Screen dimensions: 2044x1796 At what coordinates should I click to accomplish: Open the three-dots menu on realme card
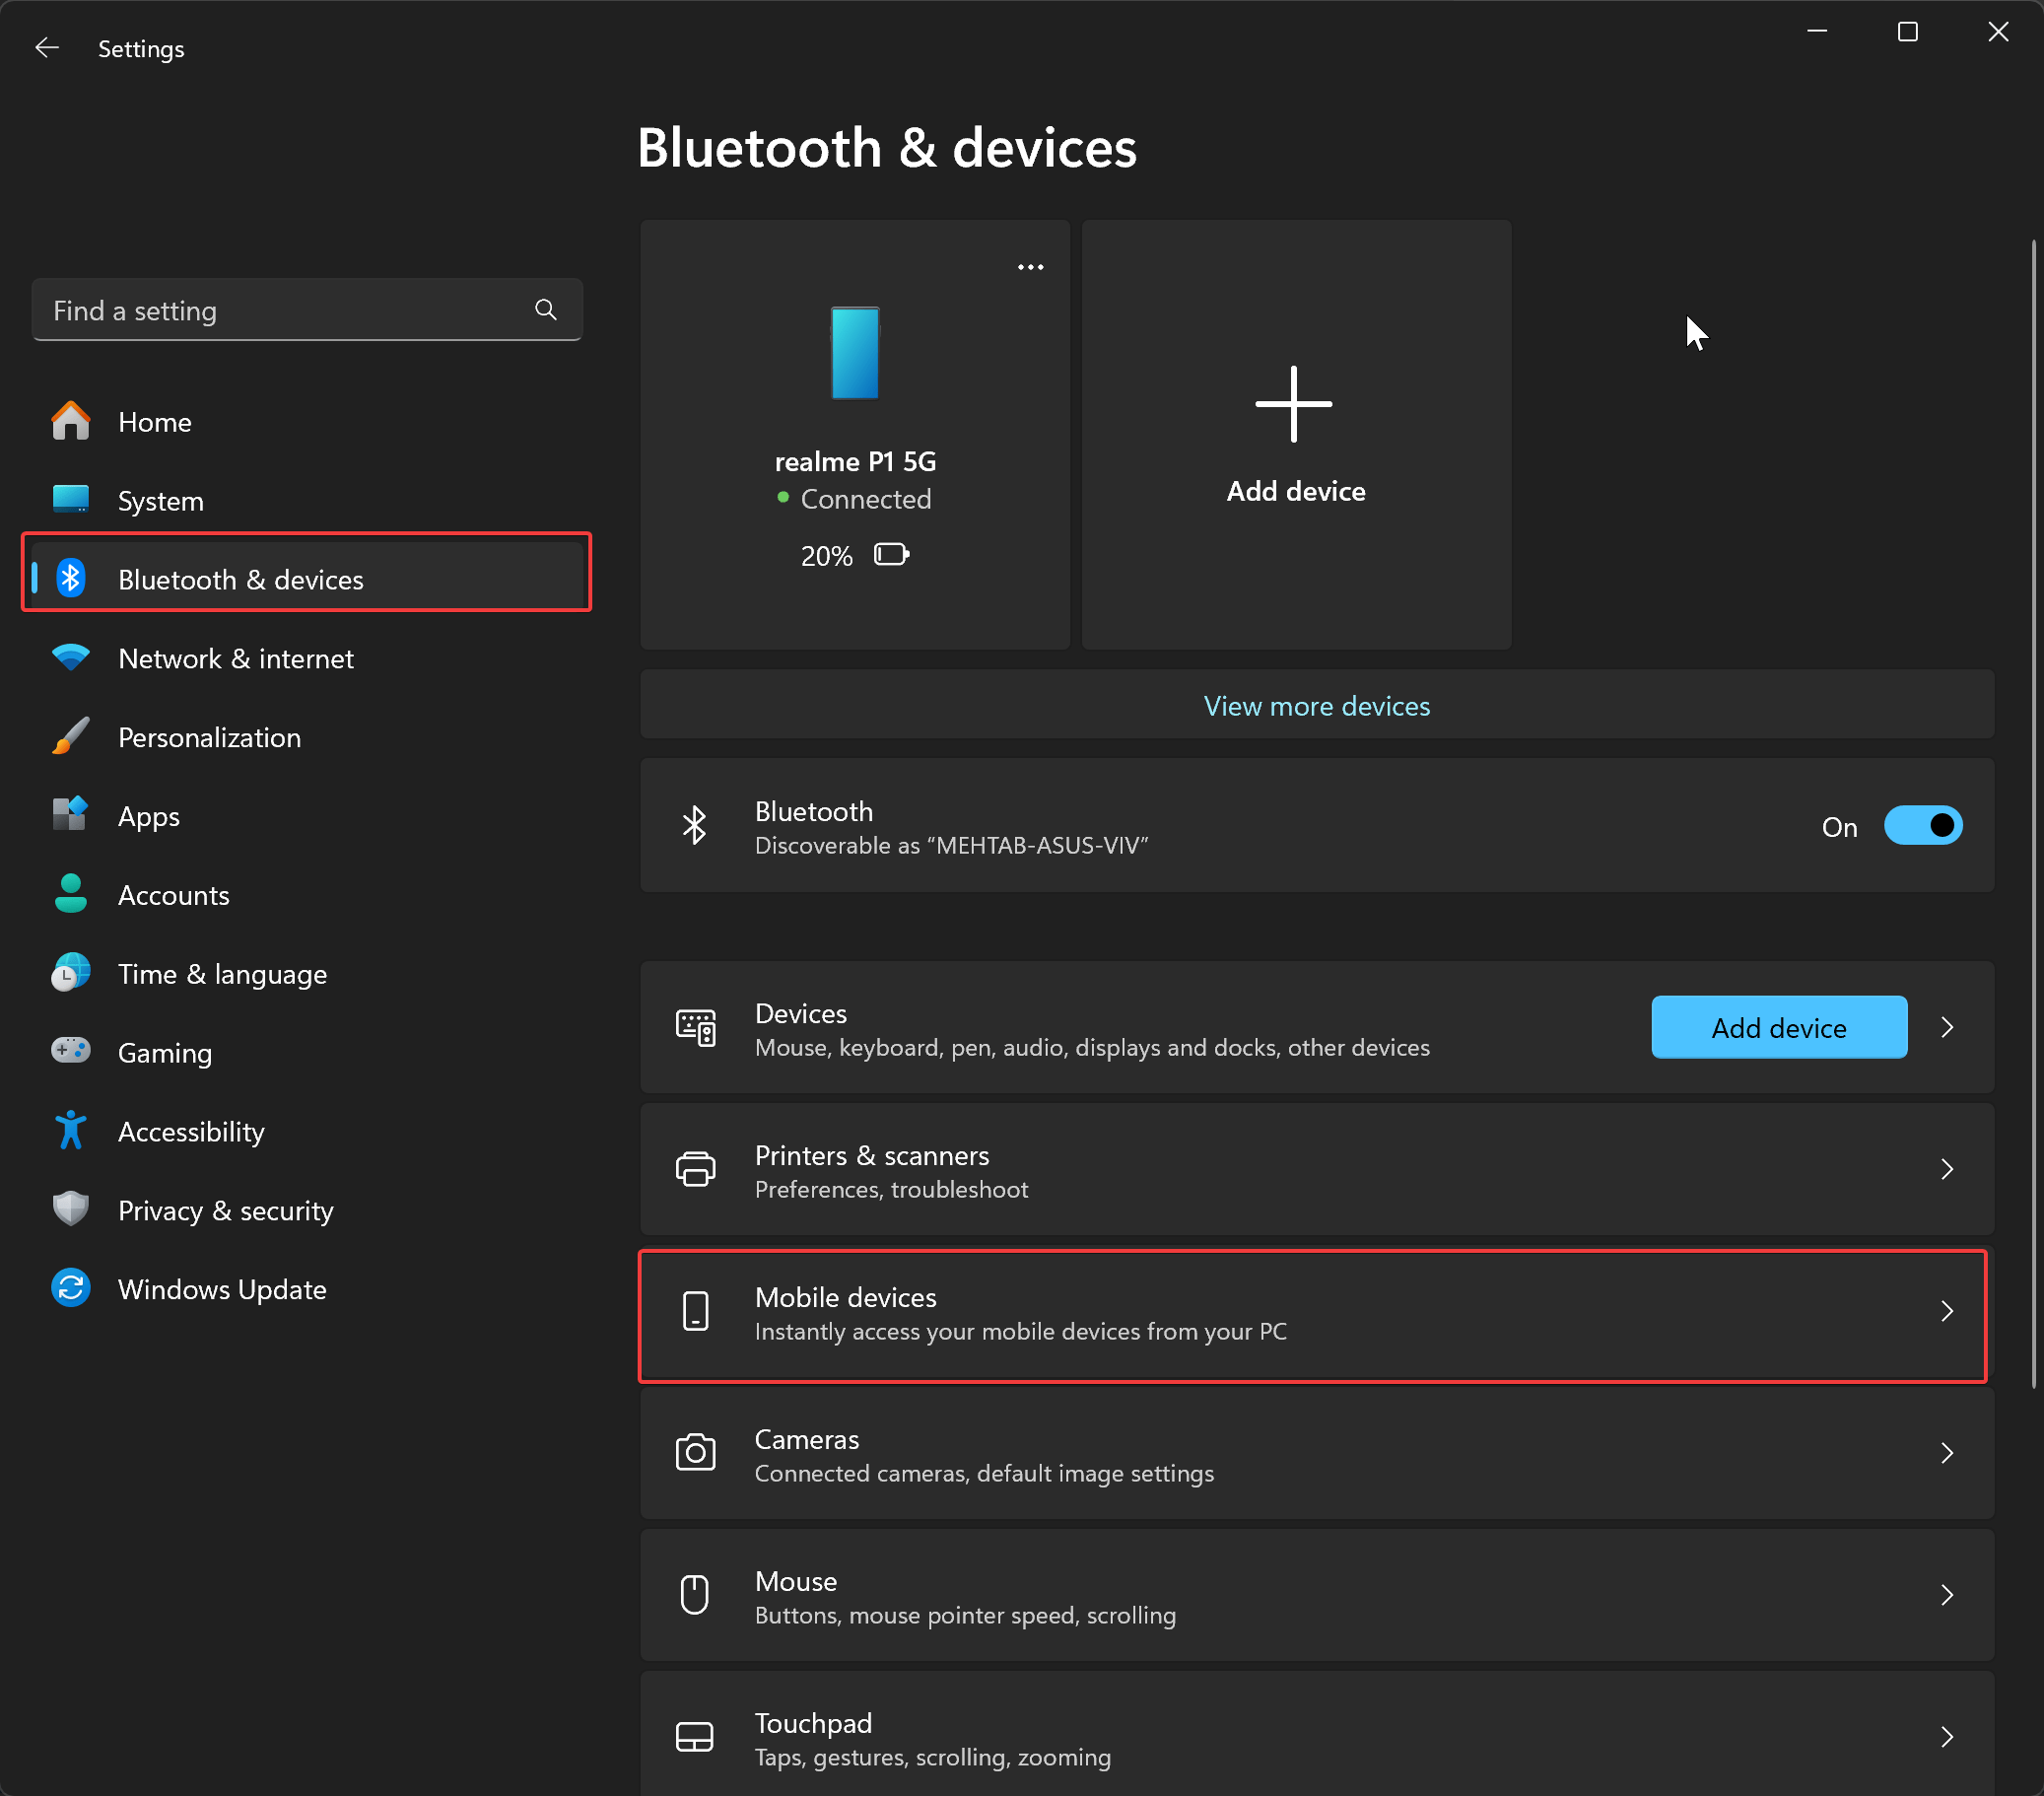coord(1030,267)
